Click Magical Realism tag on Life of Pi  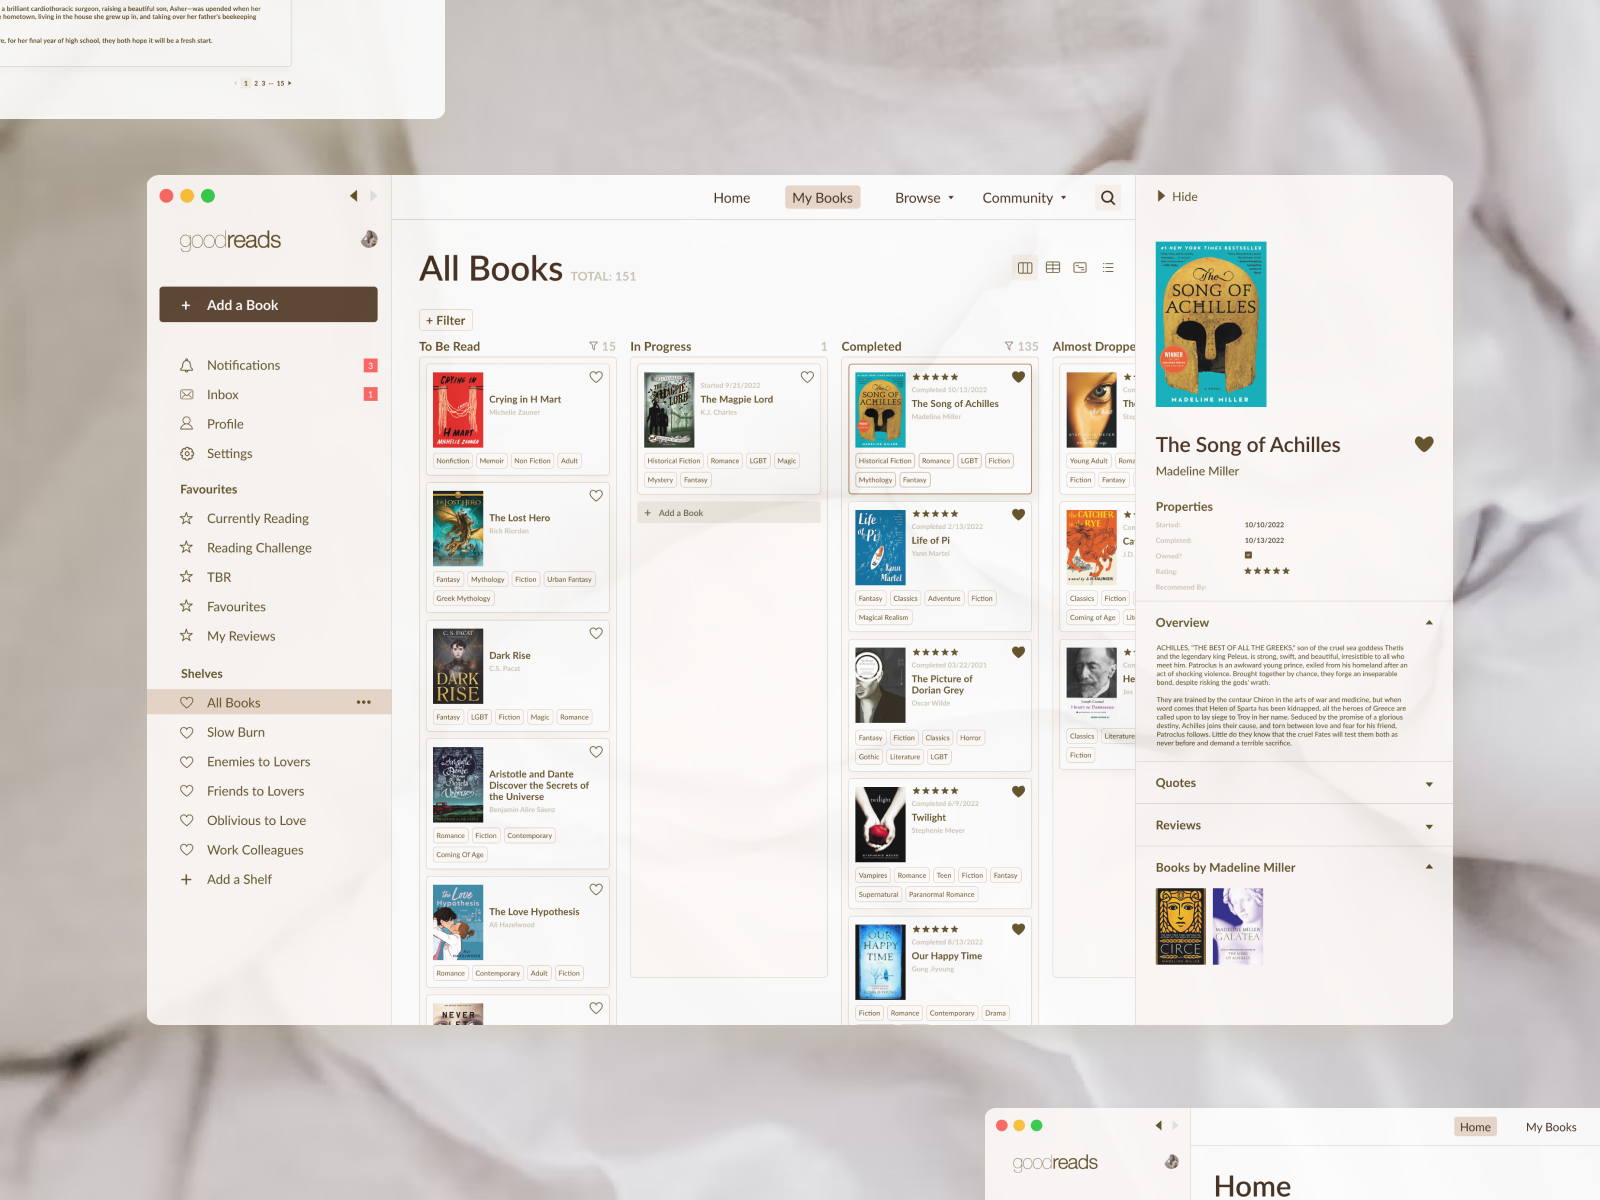click(x=883, y=617)
